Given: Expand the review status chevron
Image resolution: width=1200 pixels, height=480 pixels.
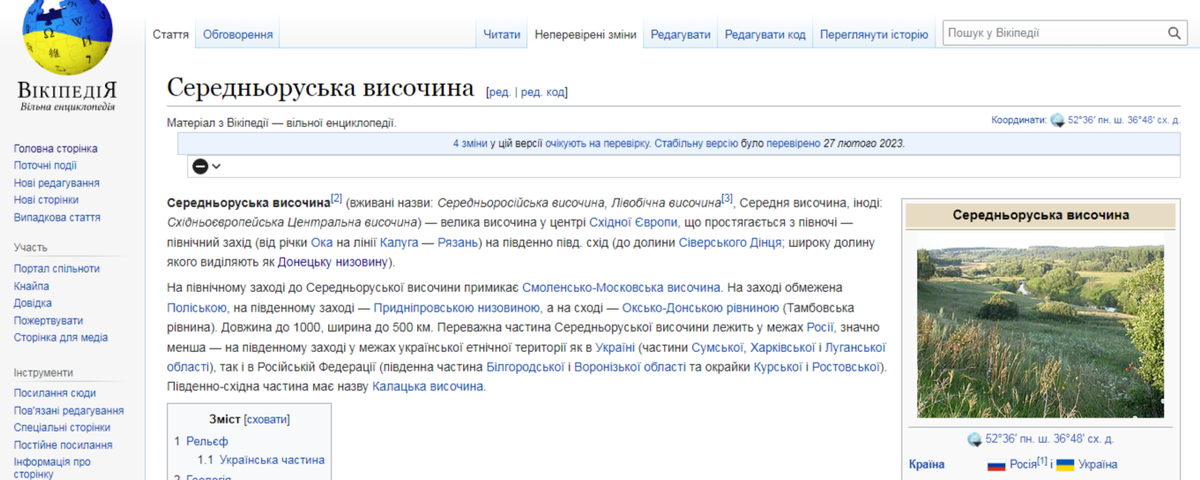Looking at the screenshot, I should coord(216,166).
